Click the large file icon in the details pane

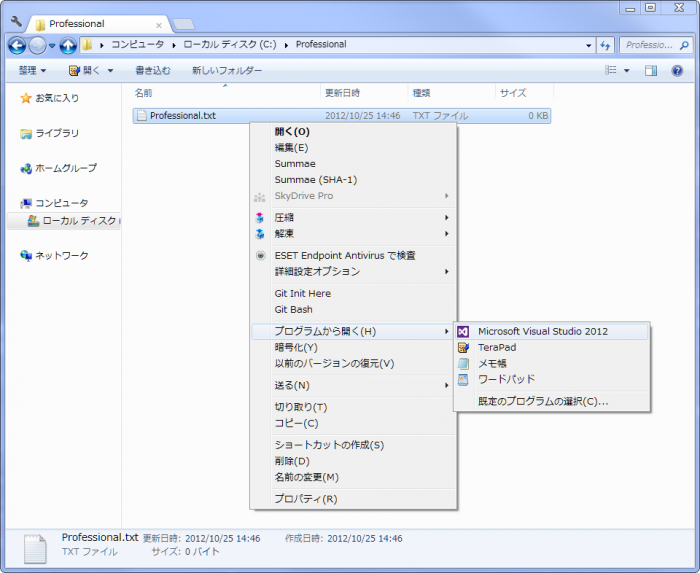point(35,548)
